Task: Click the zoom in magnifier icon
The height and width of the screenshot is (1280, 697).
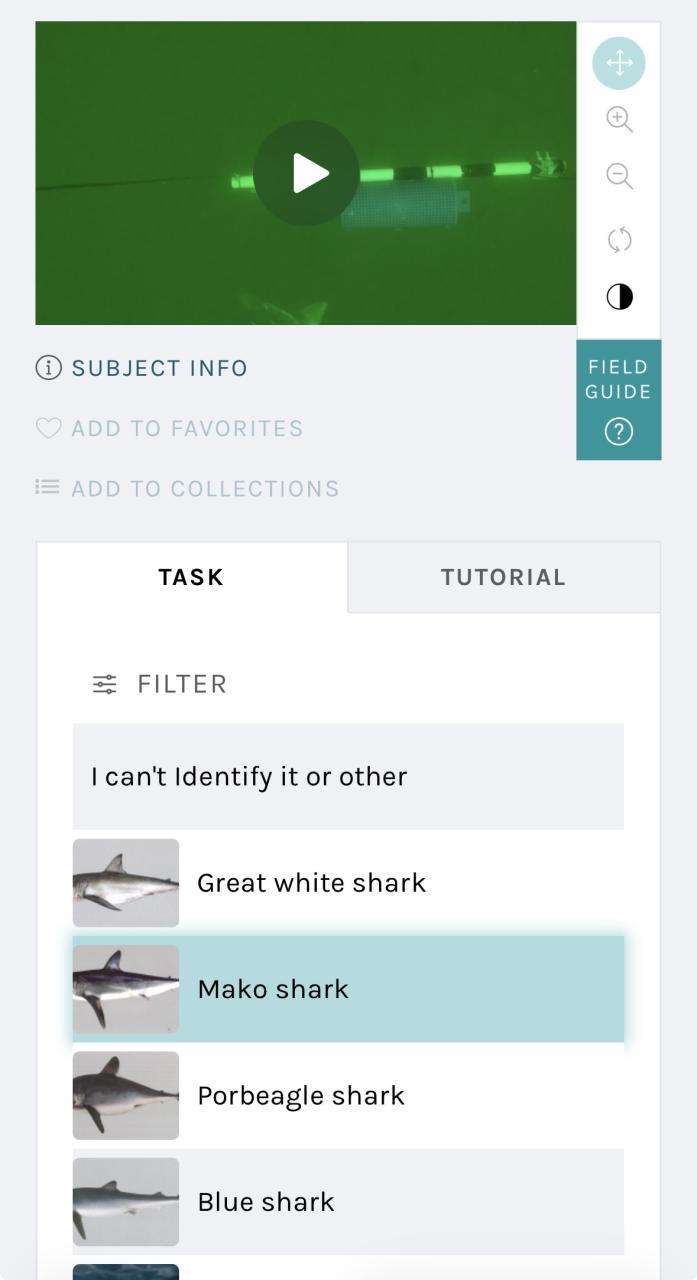Action: (x=619, y=120)
